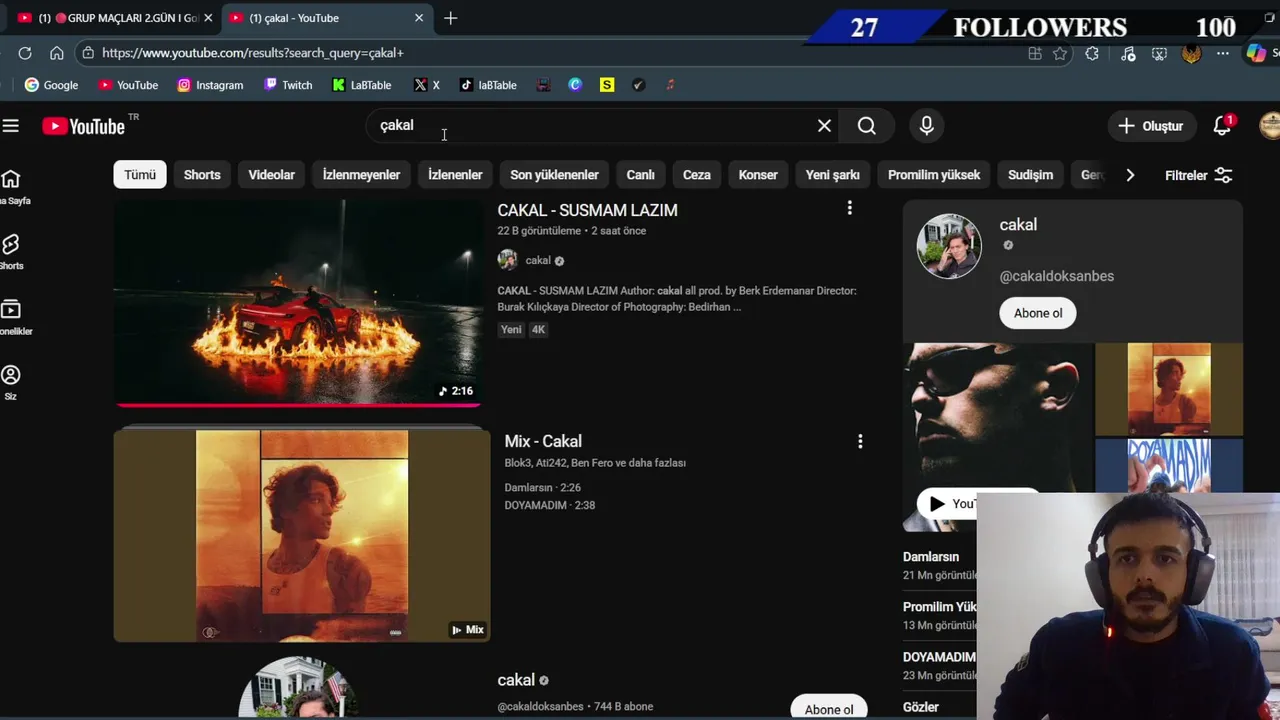Open the Filtreler filter panel
1280x720 pixels.
1198,175
